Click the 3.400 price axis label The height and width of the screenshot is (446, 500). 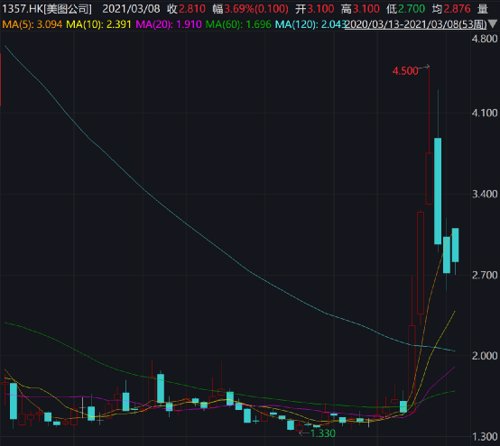[485, 194]
